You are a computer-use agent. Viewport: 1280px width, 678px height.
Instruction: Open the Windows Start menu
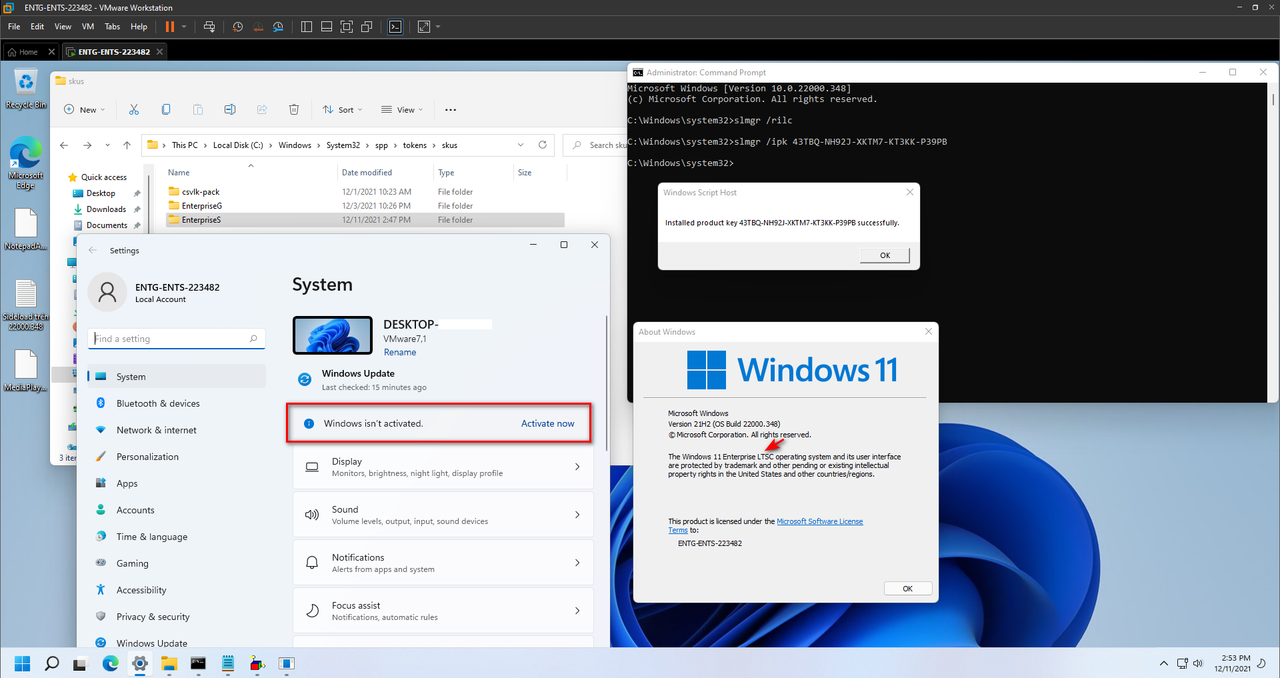[22, 662]
